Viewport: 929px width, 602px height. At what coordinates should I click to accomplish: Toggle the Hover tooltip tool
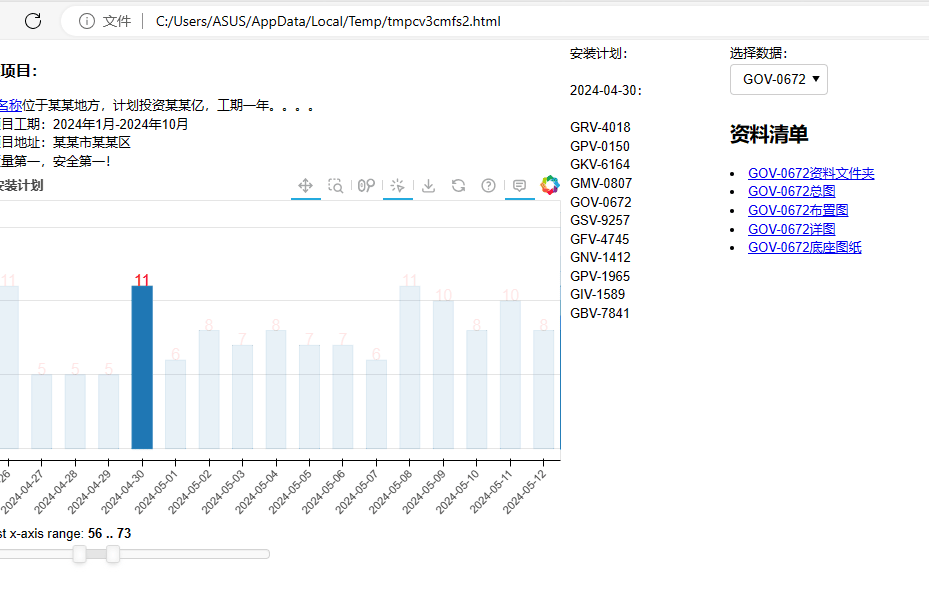520,185
